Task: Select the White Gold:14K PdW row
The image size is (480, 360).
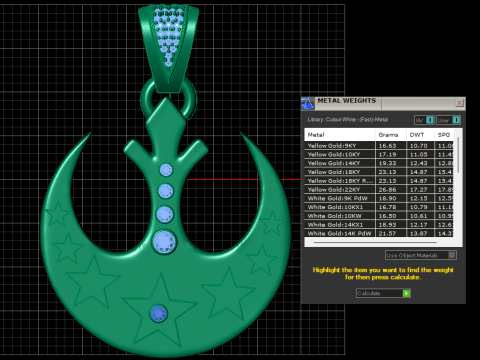Action: pyautogui.click(x=379, y=233)
